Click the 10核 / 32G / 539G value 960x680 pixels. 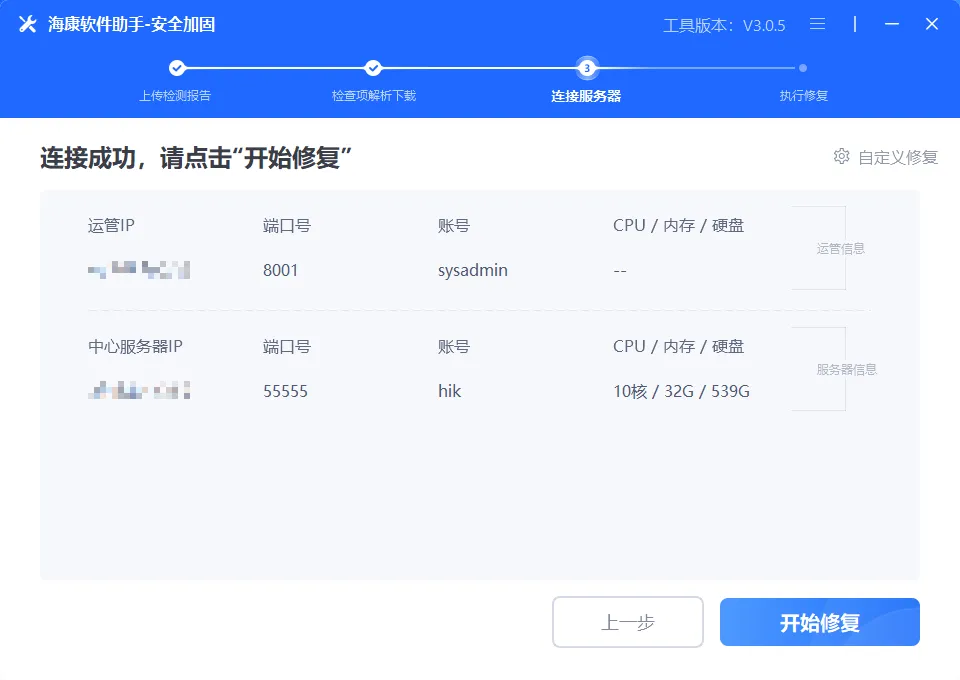tap(681, 391)
